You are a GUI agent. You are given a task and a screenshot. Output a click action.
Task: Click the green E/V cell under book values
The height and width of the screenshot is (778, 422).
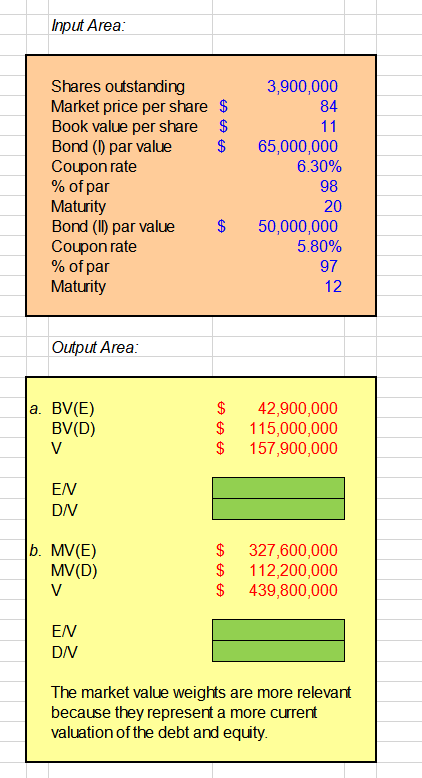pyautogui.click(x=278, y=488)
